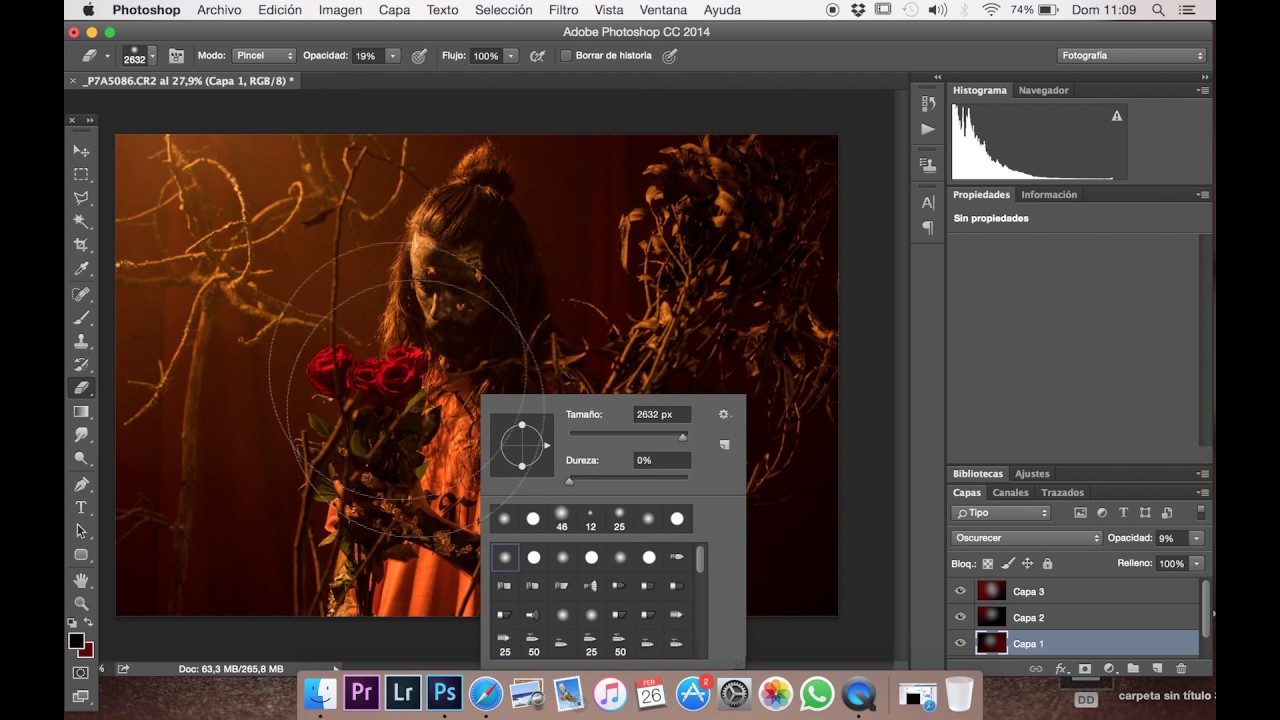Select the Rectangular Marquee tool
The height and width of the screenshot is (720, 1280).
82,174
